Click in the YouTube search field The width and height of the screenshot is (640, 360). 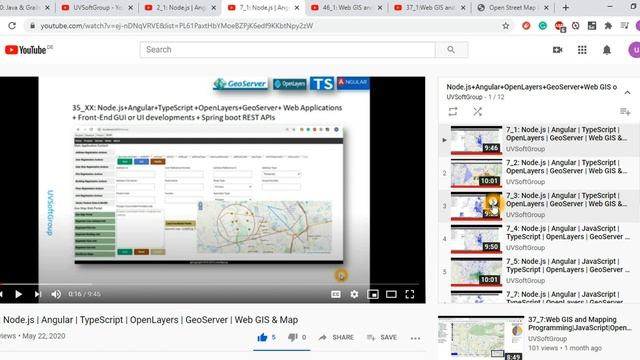(288, 49)
